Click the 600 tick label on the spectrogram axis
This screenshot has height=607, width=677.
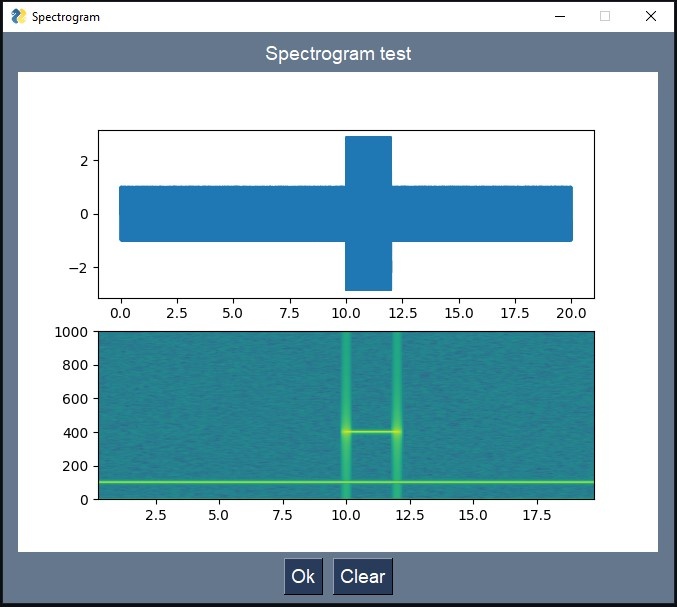coord(77,399)
